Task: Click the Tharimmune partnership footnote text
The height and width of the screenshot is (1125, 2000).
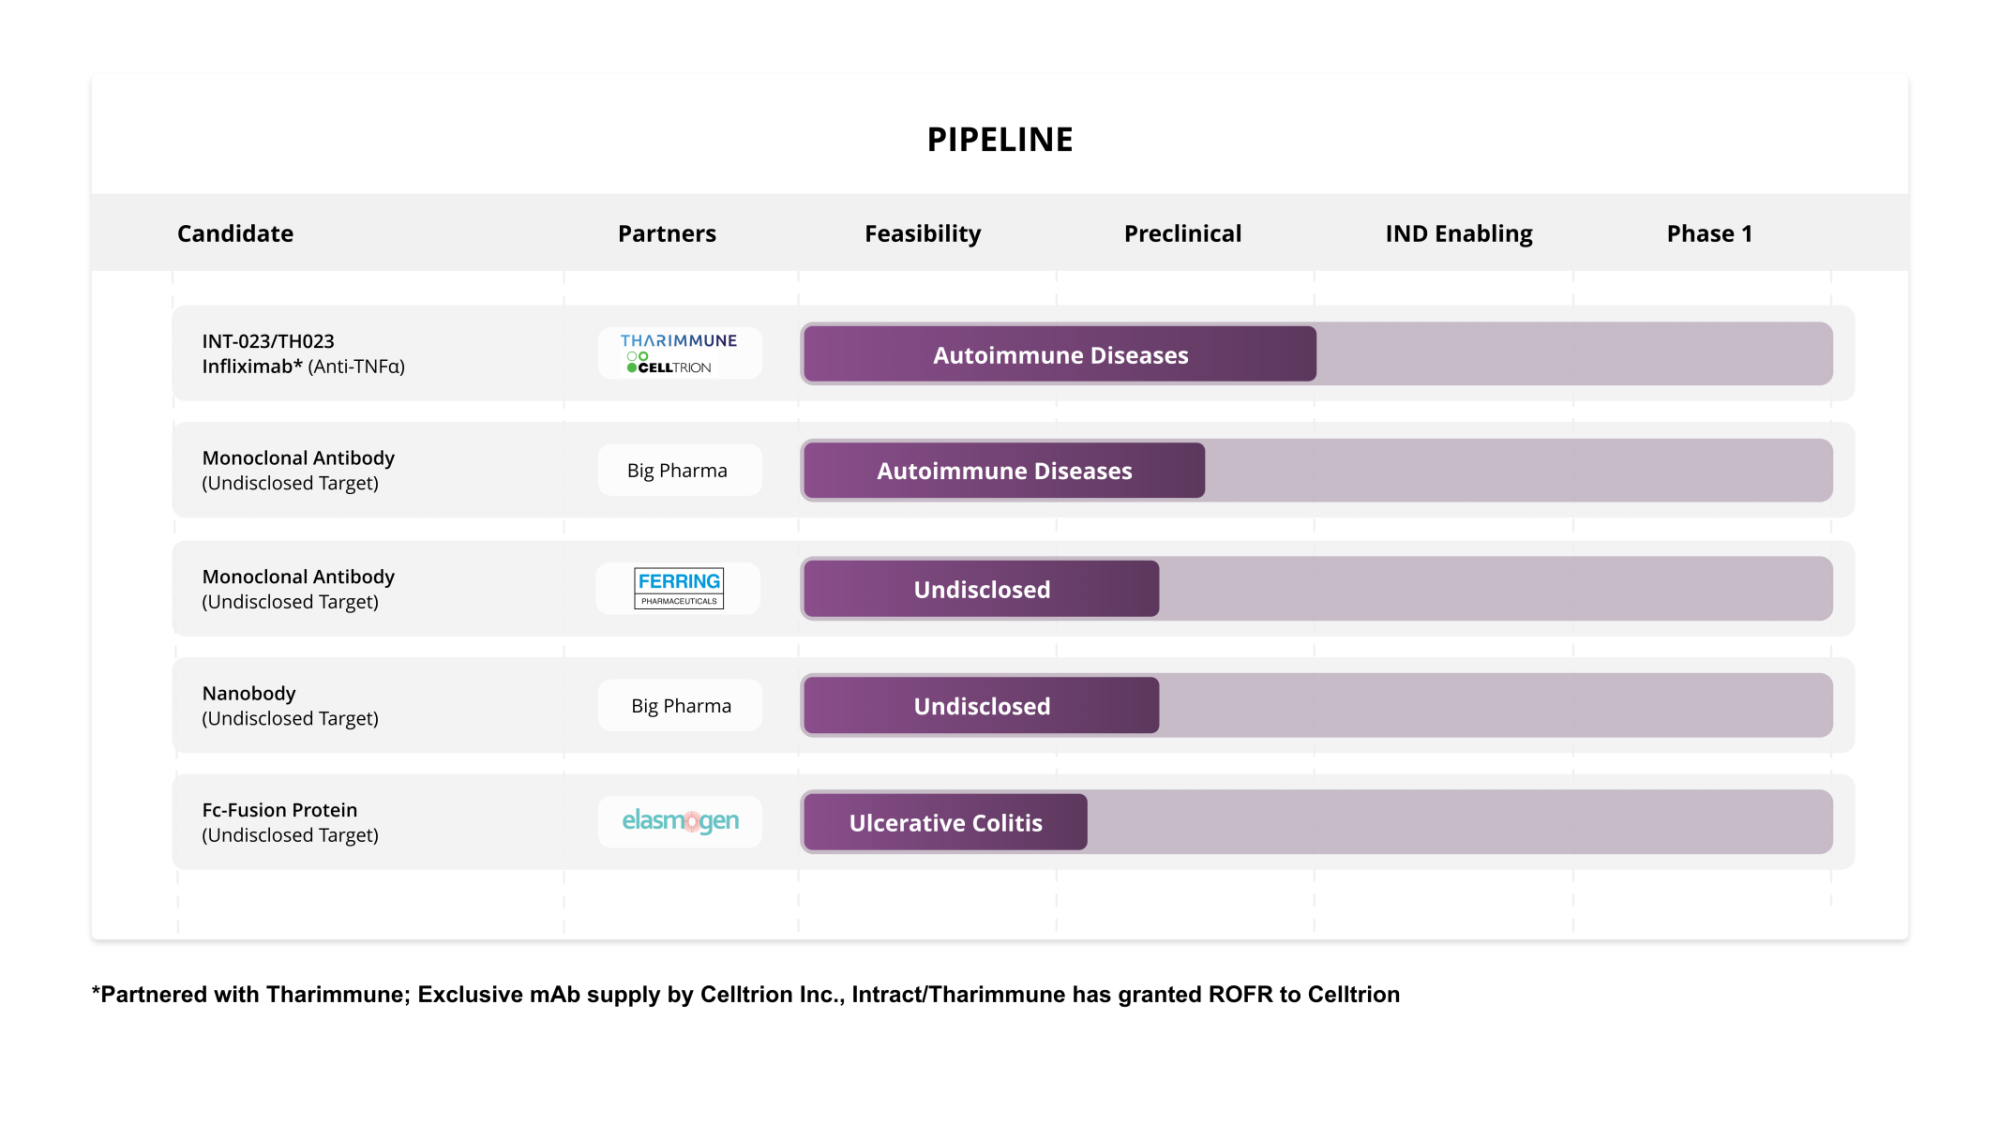Action: click(x=746, y=994)
